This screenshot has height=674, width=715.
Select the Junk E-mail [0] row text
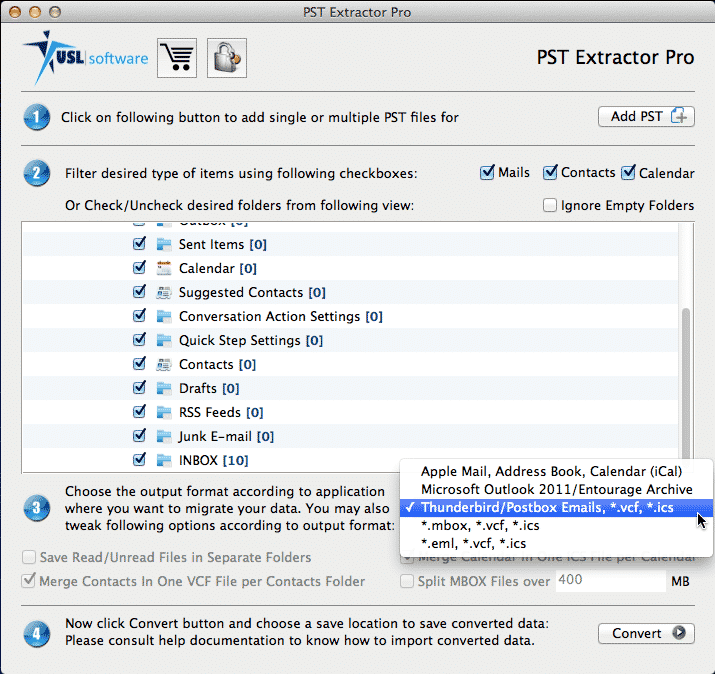[x=226, y=437]
